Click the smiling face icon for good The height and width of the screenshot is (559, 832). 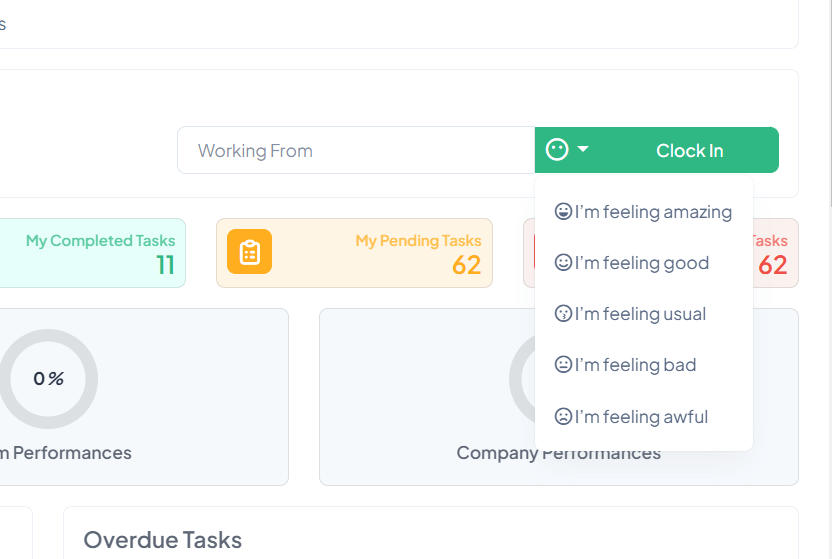click(563, 263)
